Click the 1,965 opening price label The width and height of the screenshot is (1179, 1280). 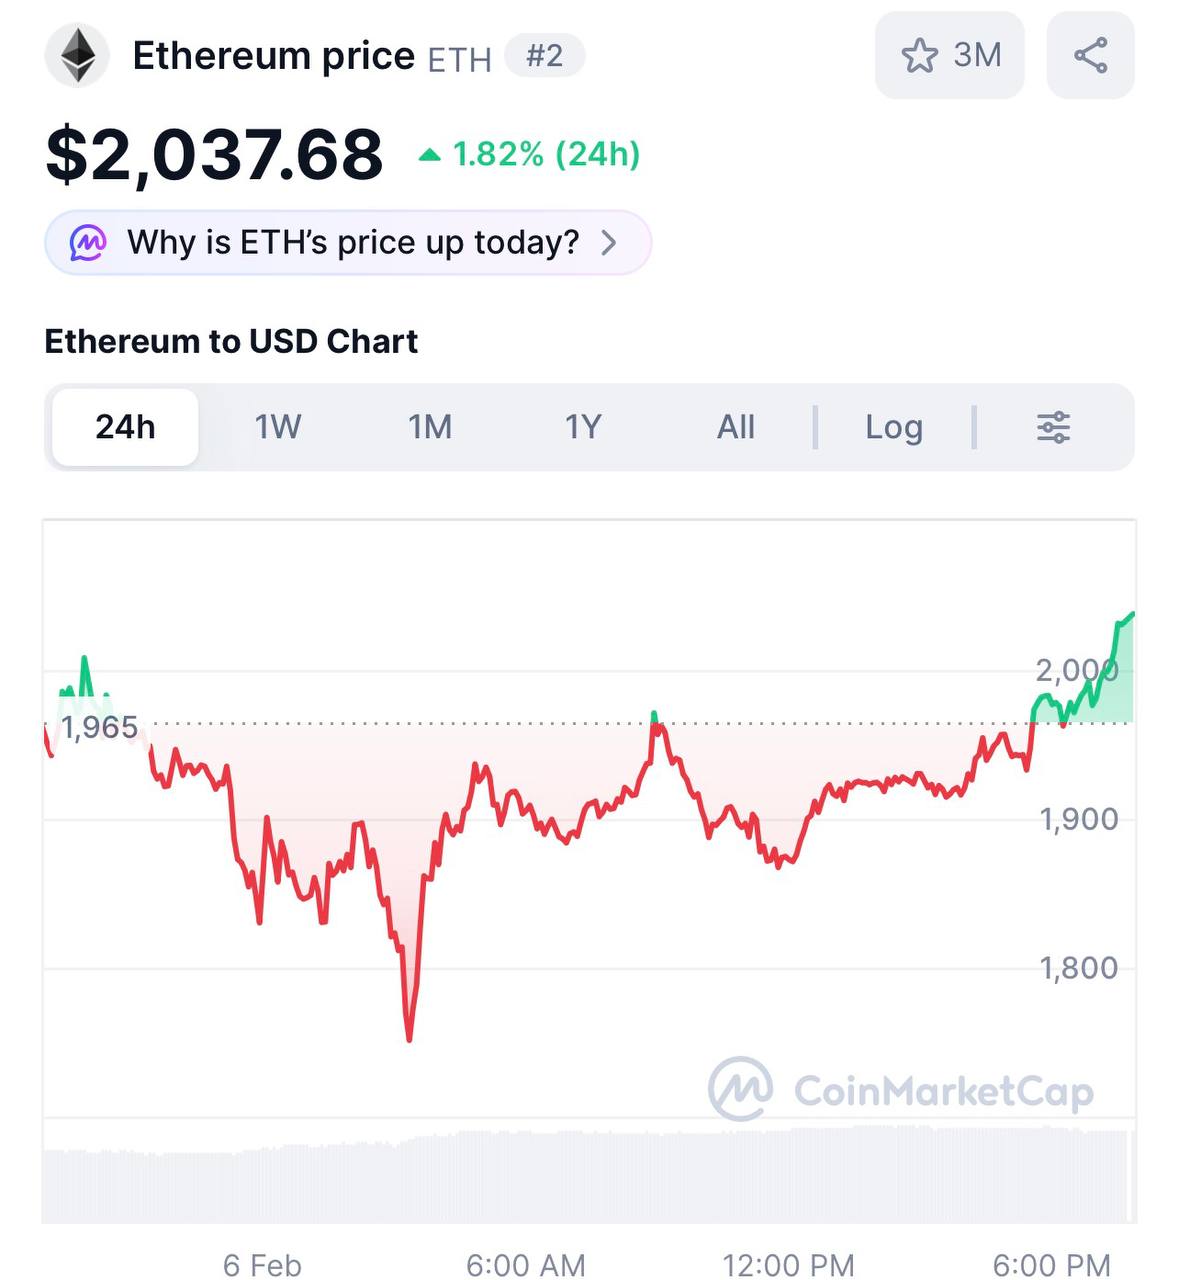tap(99, 727)
